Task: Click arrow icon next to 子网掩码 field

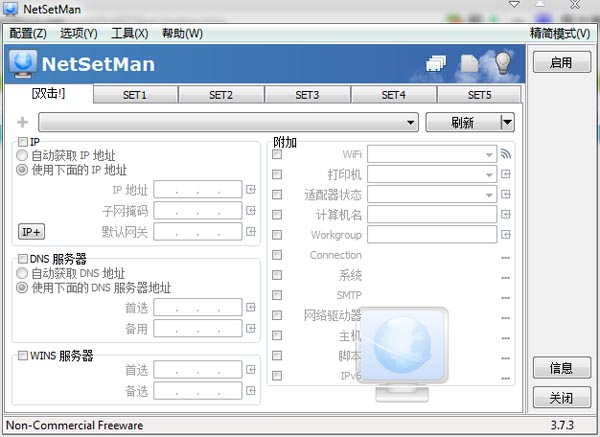Action: pos(251,210)
